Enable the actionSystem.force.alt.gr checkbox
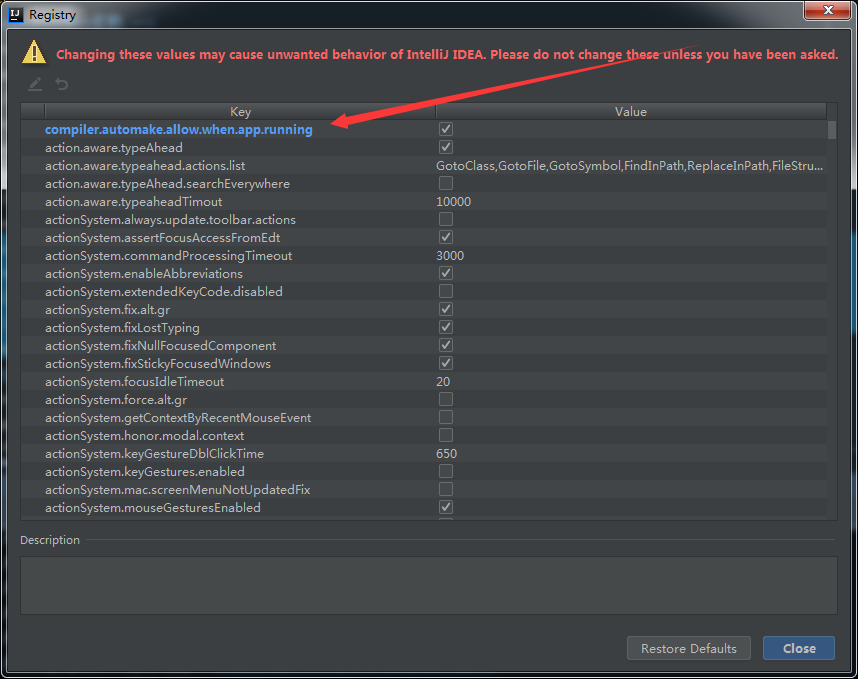 445,399
